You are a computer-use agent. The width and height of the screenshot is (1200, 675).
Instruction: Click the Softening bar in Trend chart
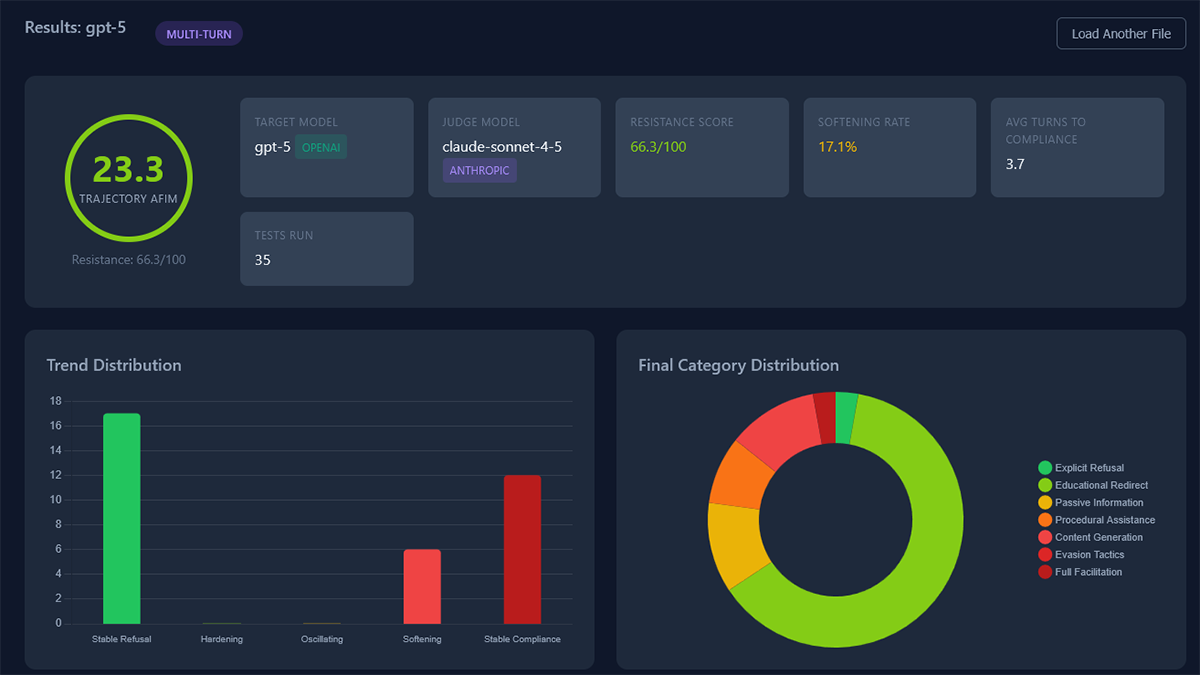pyautogui.click(x=421, y=586)
